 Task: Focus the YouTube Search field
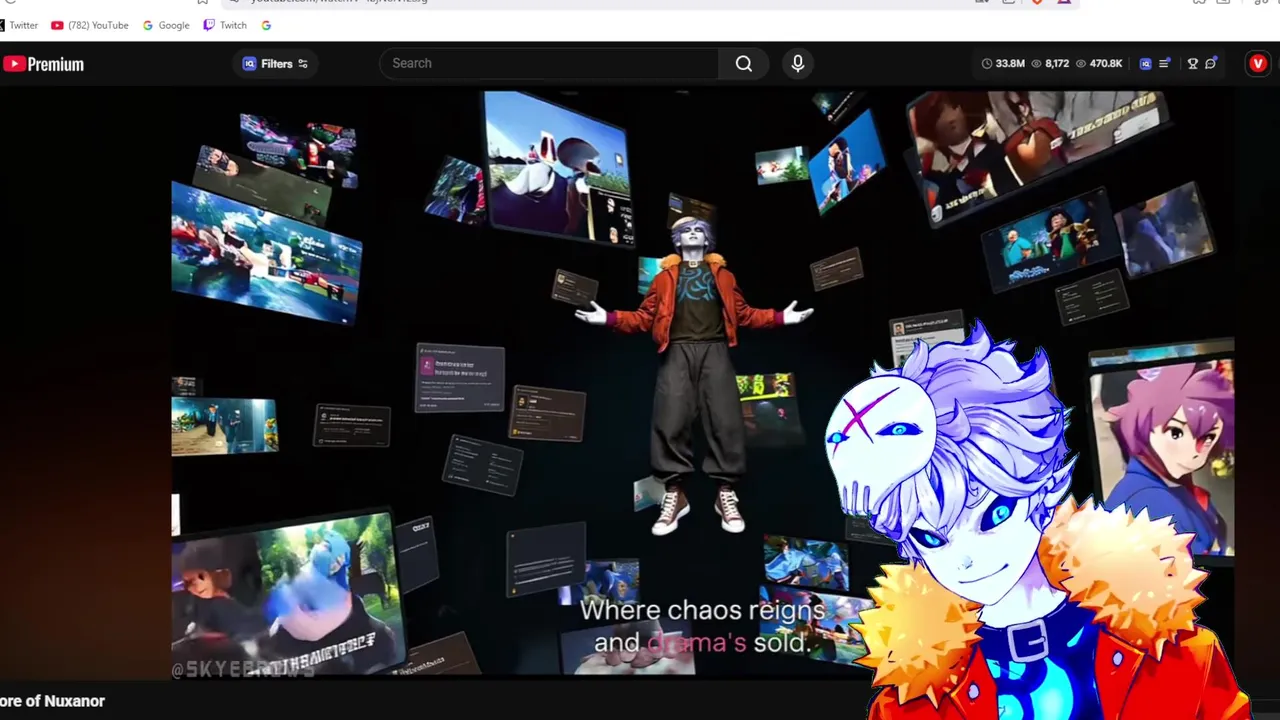pyautogui.click(x=548, y=63)
